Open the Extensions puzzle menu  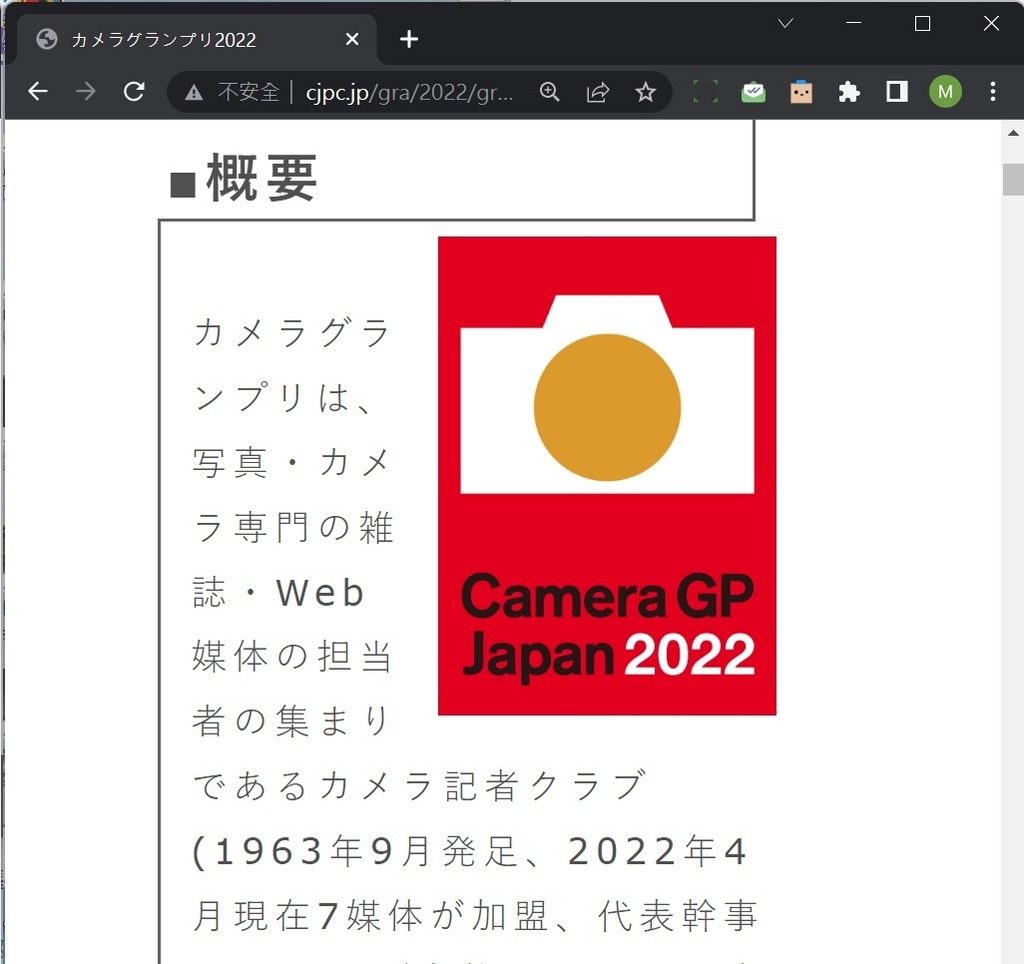[x=849, y=92]
